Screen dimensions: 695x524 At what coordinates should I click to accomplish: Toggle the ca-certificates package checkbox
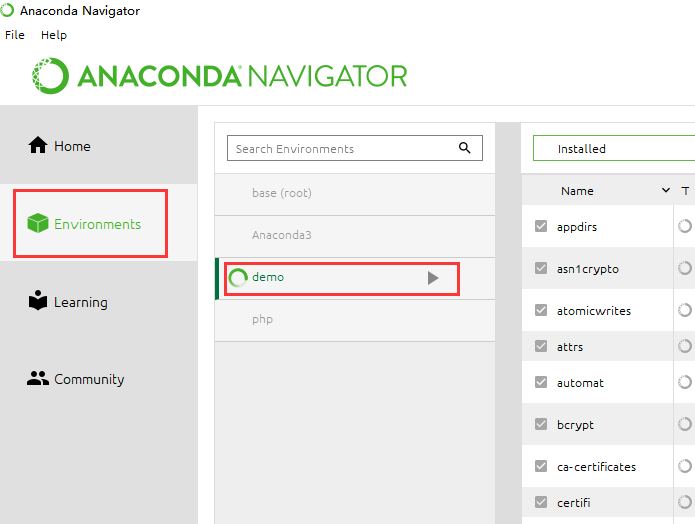coord(541,466)
